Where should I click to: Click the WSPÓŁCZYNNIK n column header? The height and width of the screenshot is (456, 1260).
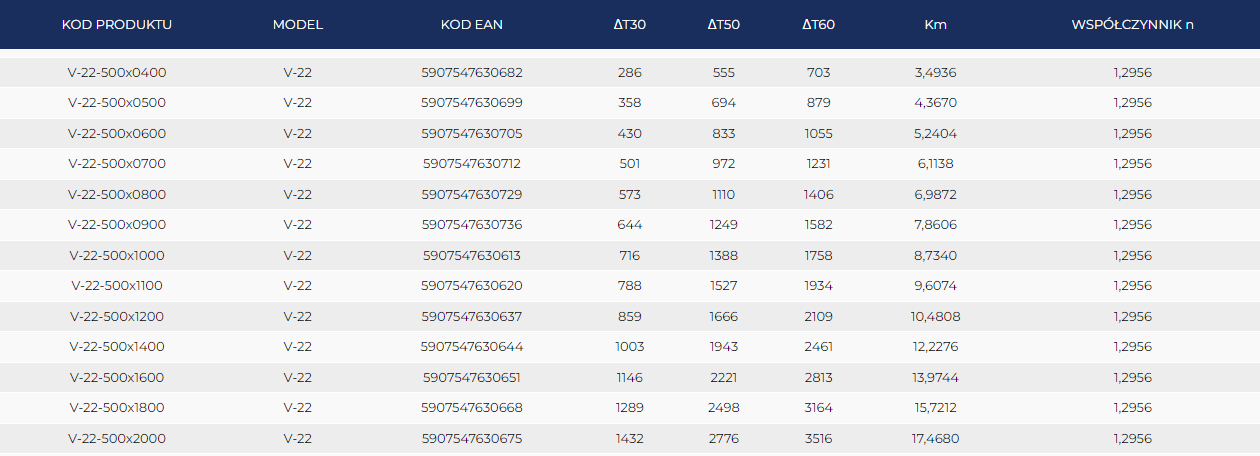click(1132, 24)
